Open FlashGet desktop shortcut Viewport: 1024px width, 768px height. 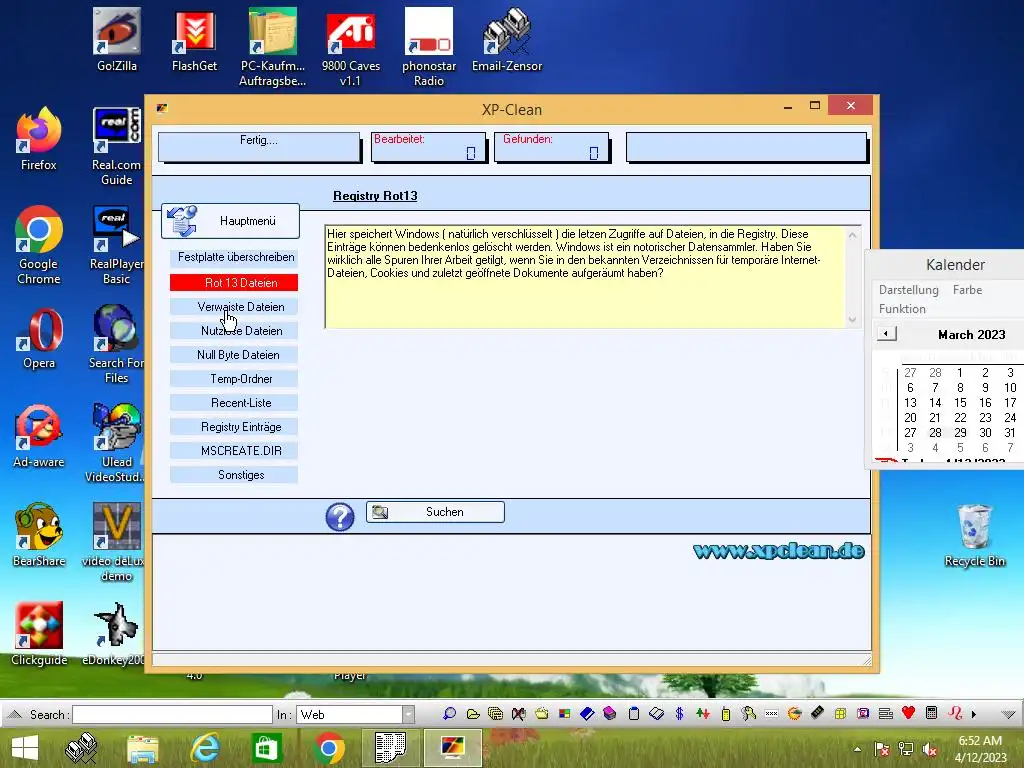coord(194,40)
